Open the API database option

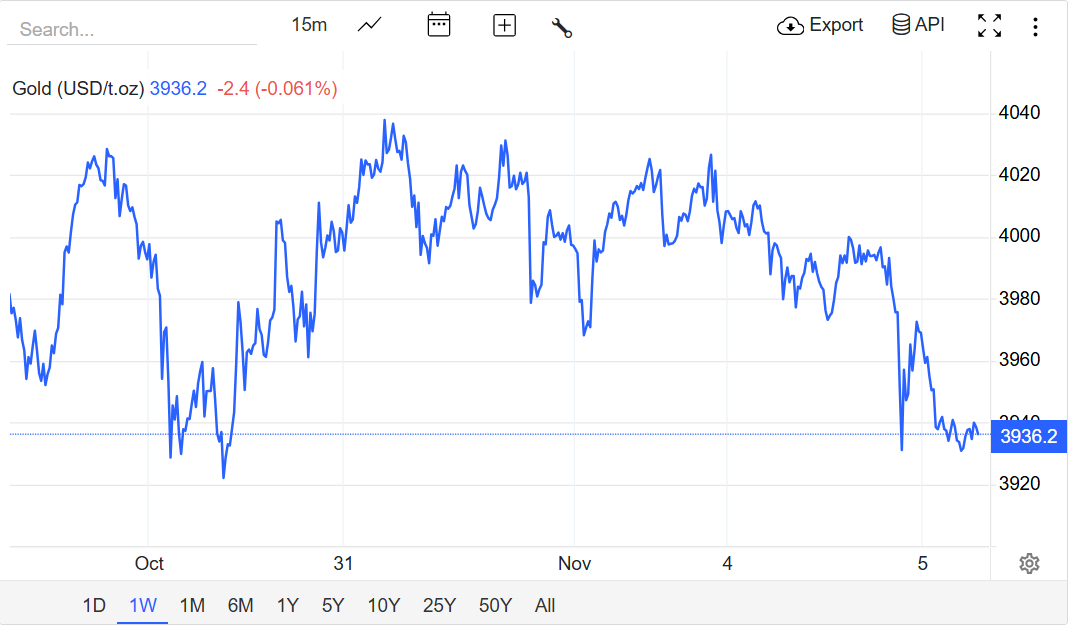918,25
